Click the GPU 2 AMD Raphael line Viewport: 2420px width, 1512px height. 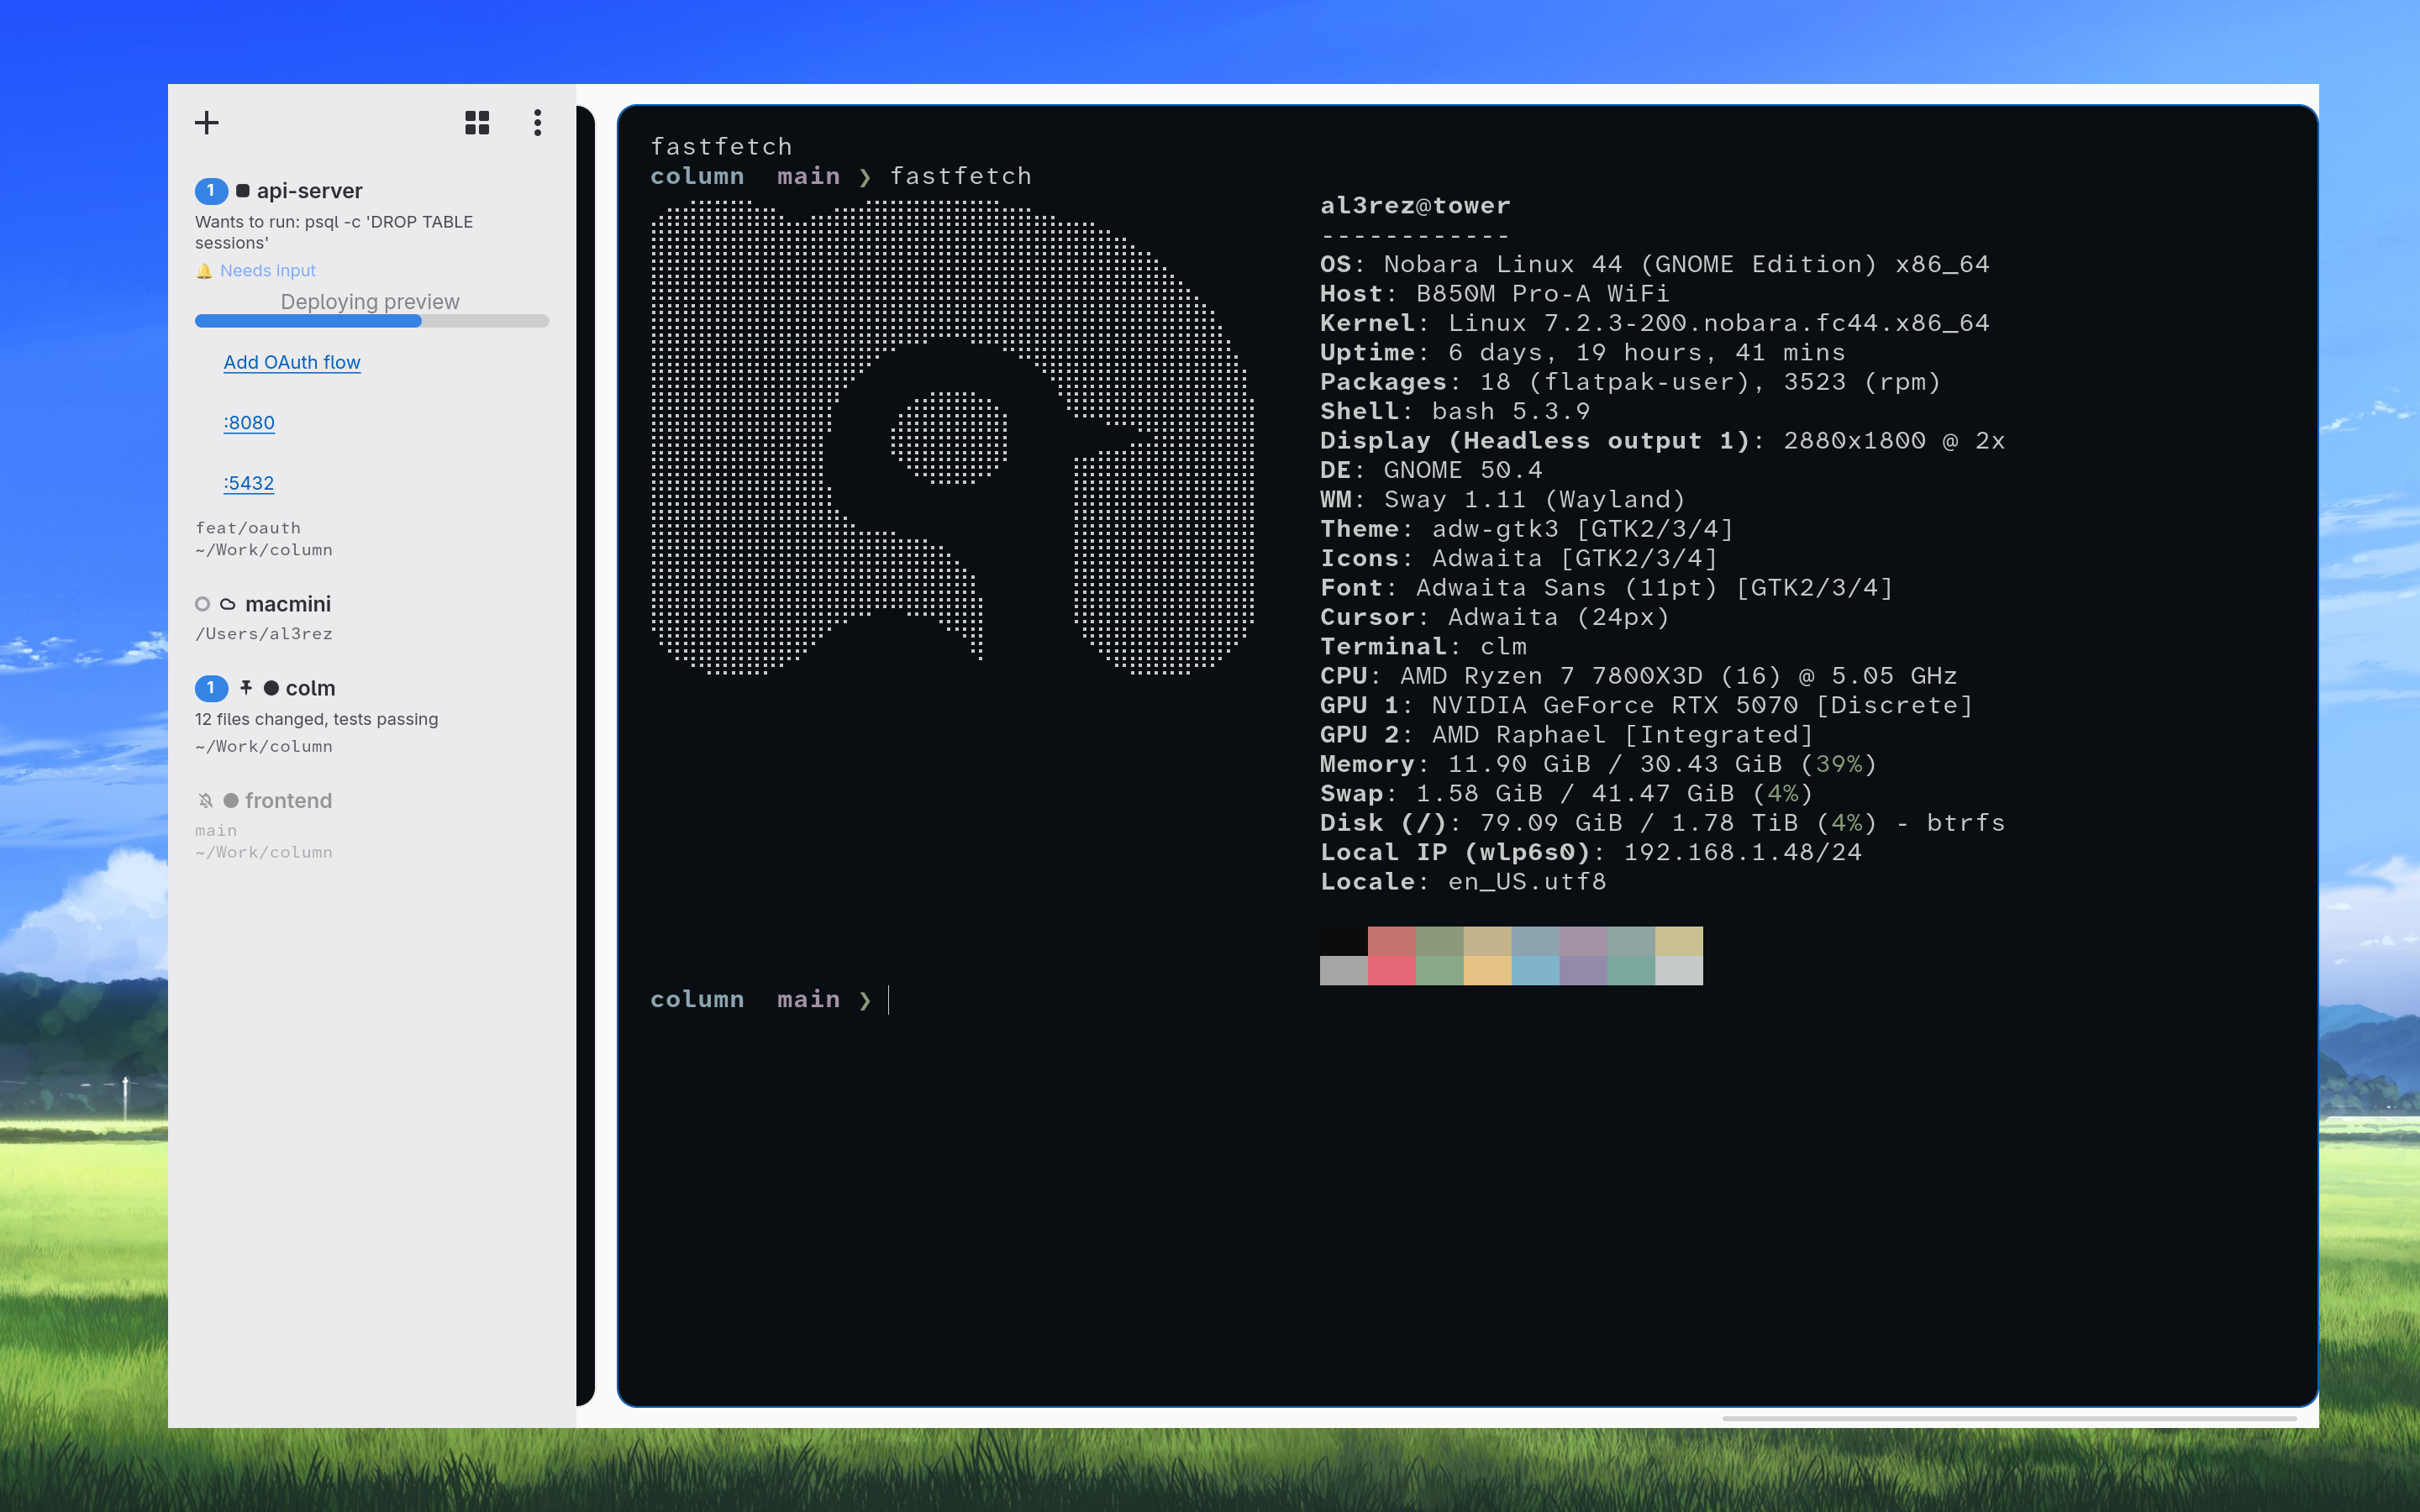1567,735
